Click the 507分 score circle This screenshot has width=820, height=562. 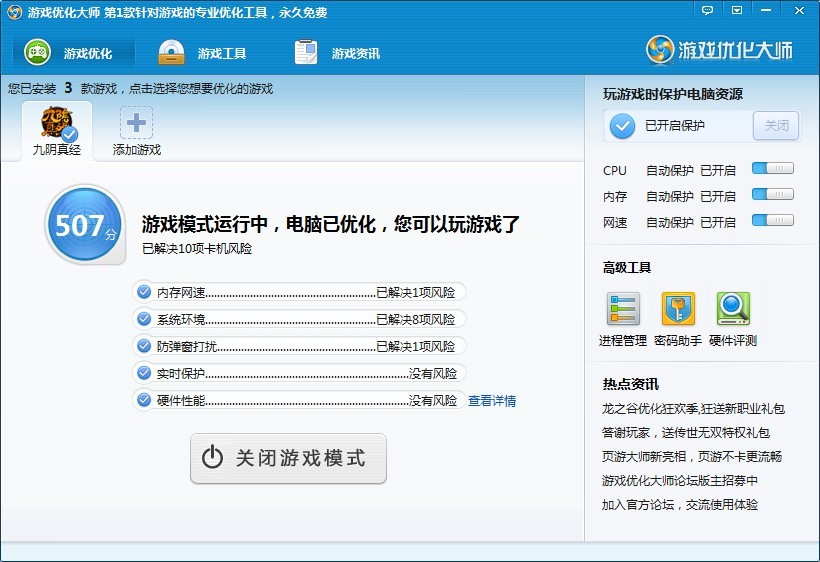coord(85,225)
